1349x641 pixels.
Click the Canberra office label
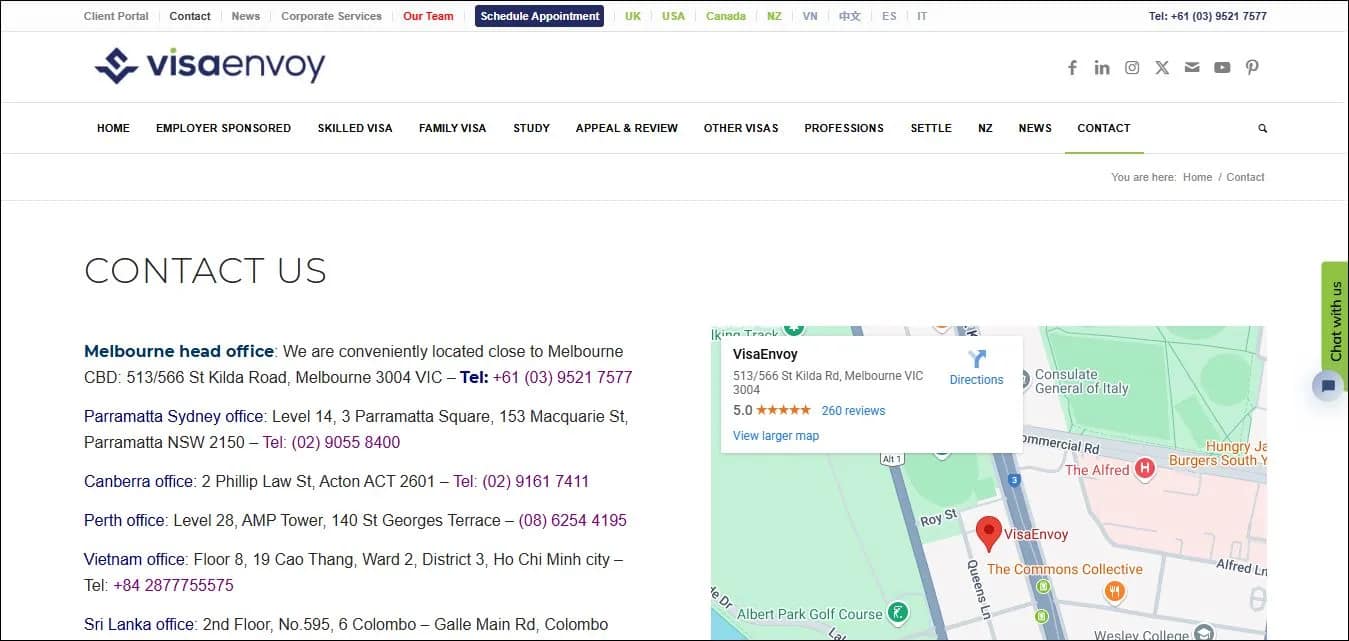(x=139, y=481)
